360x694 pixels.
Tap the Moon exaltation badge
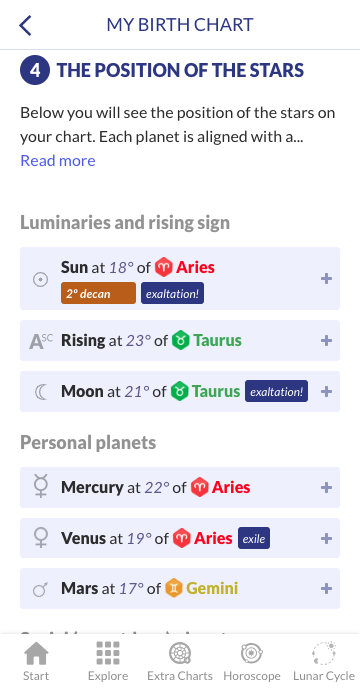(277, 392)
